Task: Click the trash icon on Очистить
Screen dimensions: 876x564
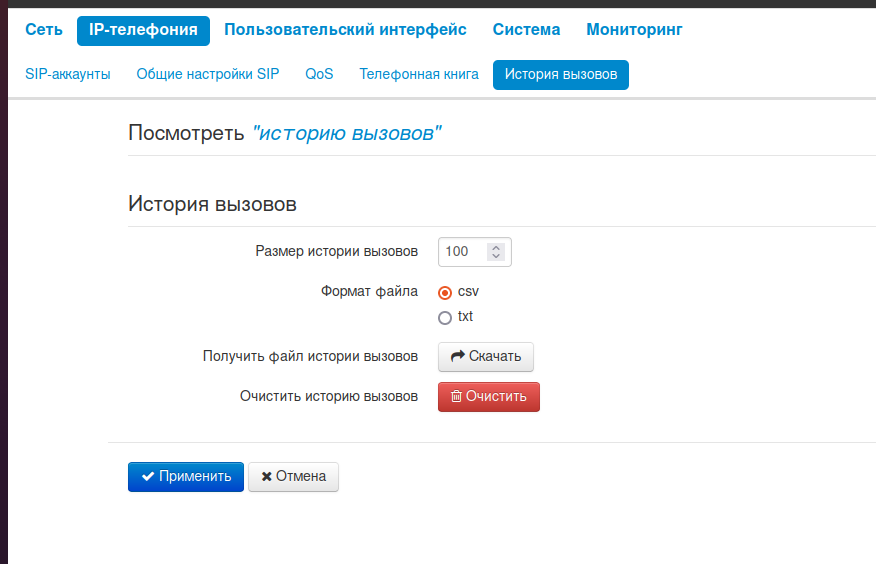Action: pyautogui.click(x=456, y=397)
